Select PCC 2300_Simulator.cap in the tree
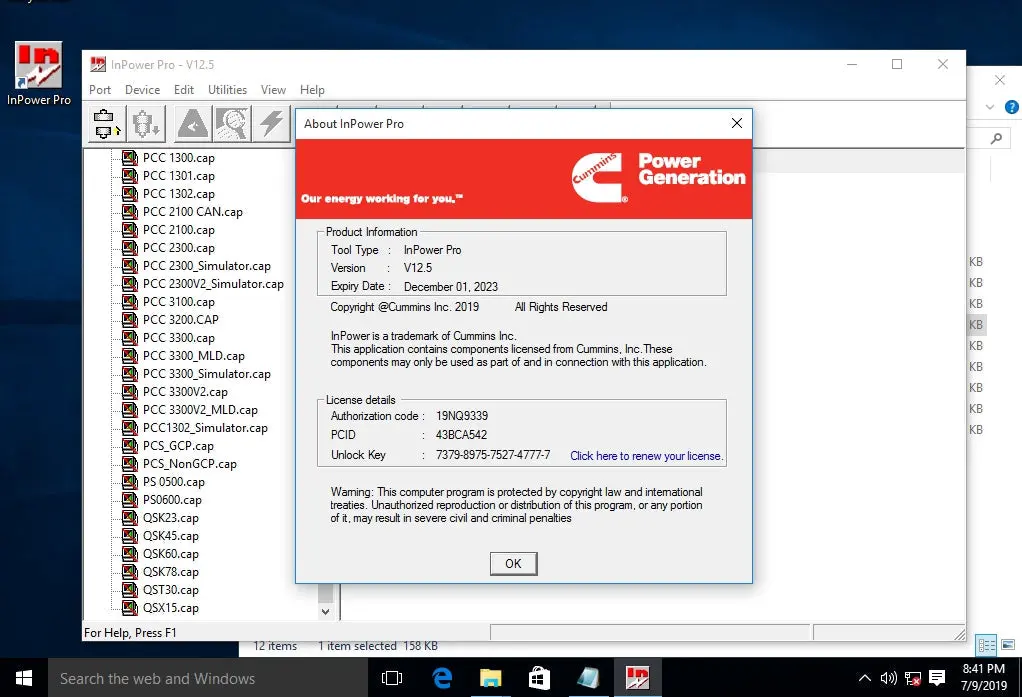Viewport: 1022px width, 697px height. tap(207, 266)
